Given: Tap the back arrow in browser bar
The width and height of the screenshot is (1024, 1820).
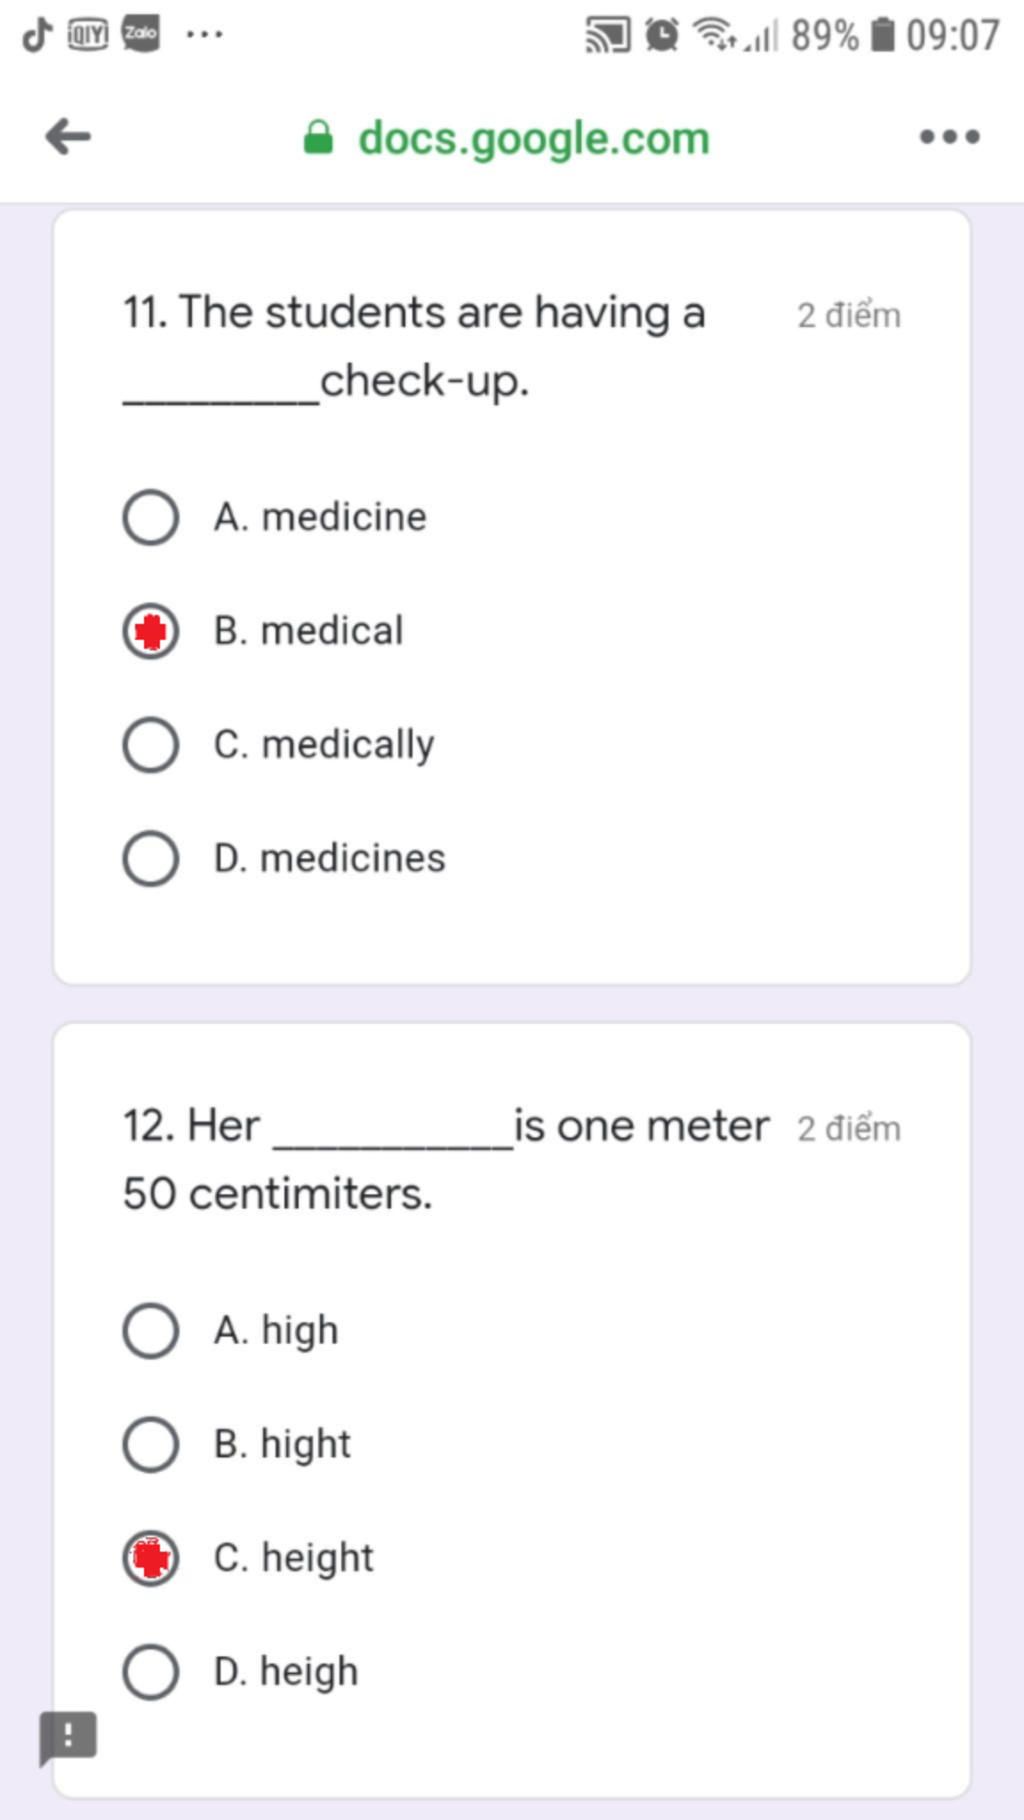Looking at the screenshot, I should (68, 136).
